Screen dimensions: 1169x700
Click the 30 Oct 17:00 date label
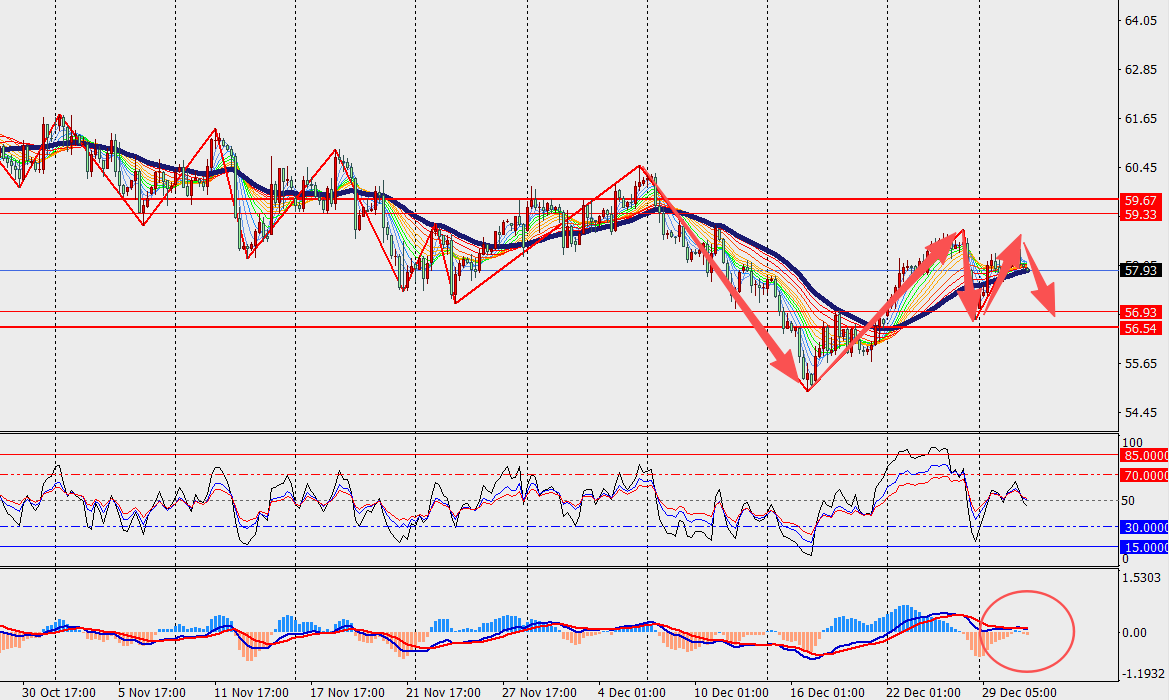(x=59, y=691)
